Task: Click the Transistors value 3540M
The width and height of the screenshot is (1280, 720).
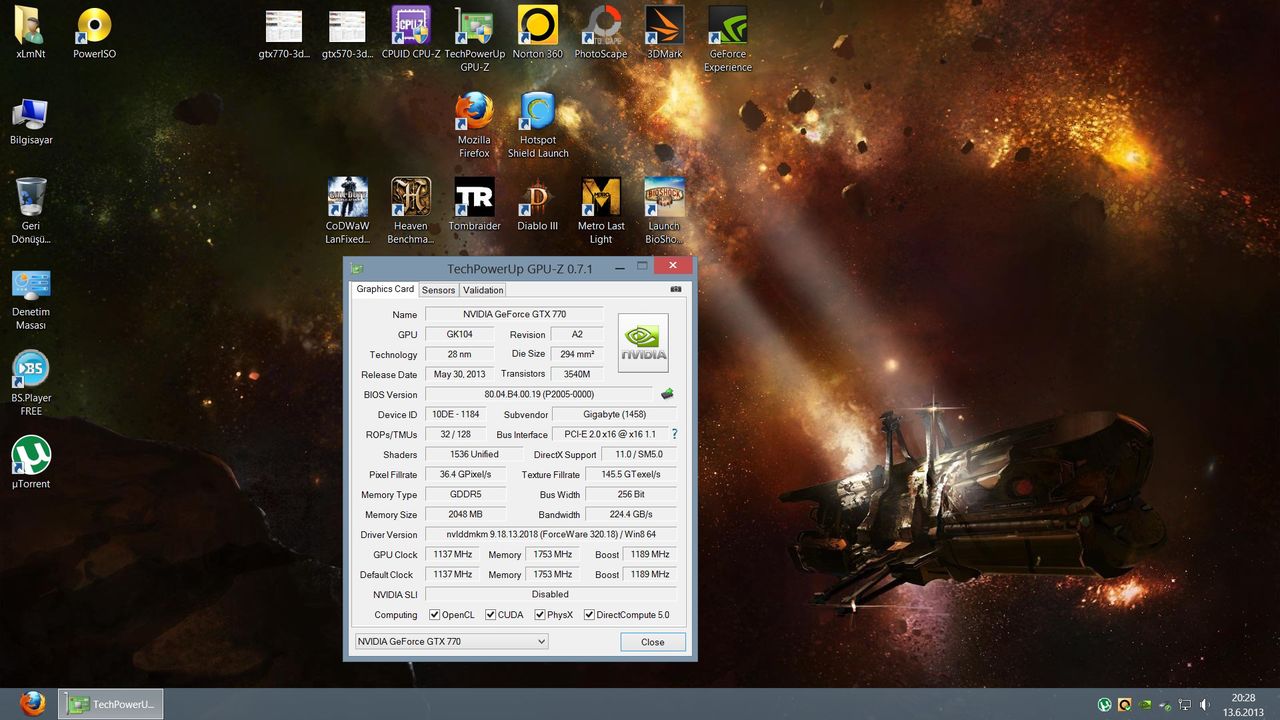Action: pyautogui.click(x=577, y=374)
